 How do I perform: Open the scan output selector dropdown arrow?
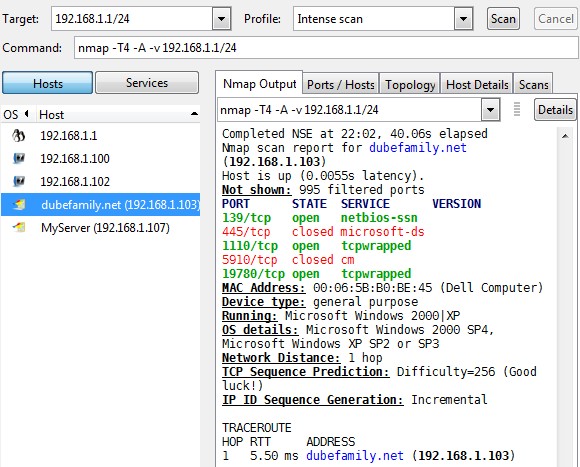490,109
